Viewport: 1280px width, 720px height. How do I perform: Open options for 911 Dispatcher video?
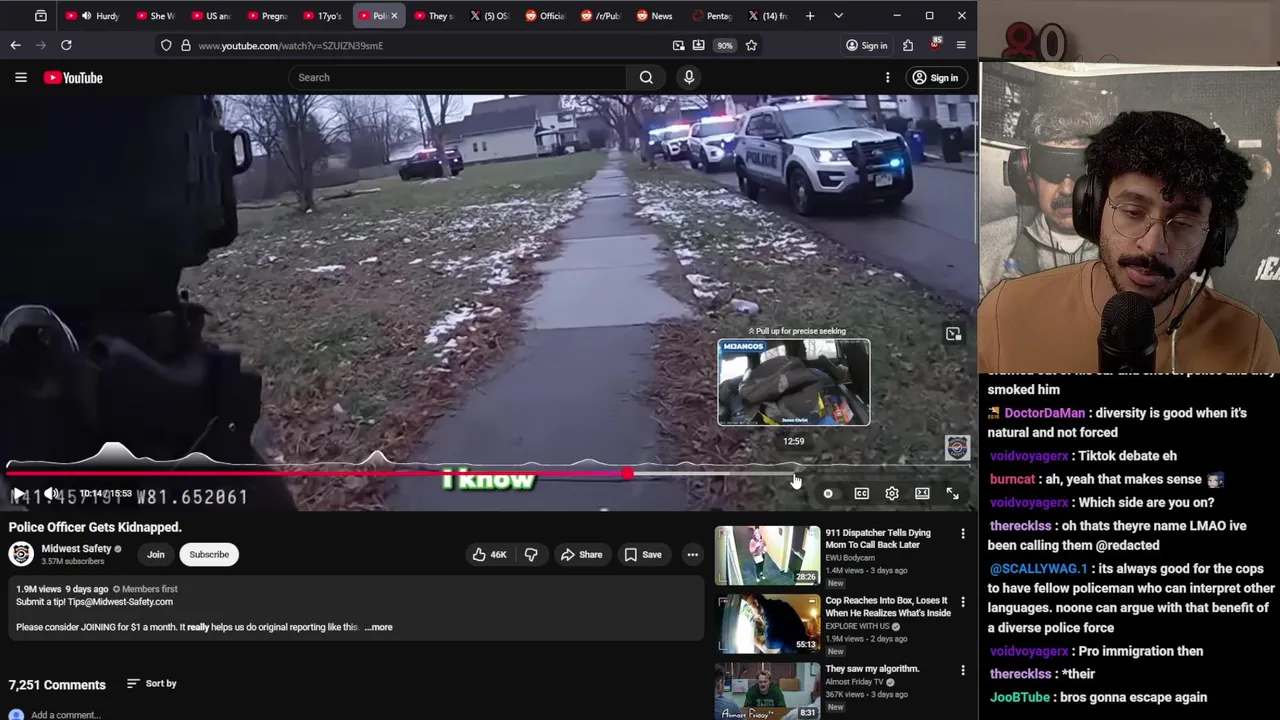[963, 534]
